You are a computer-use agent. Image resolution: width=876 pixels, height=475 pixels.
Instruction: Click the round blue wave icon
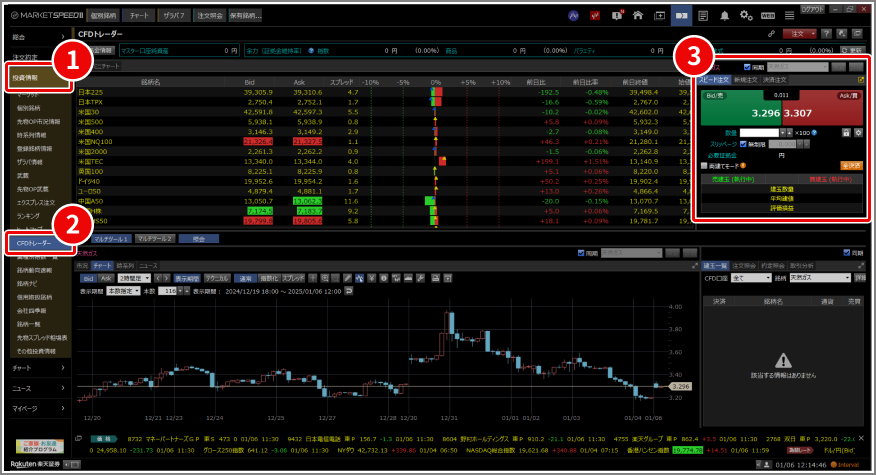click(573, 16)
